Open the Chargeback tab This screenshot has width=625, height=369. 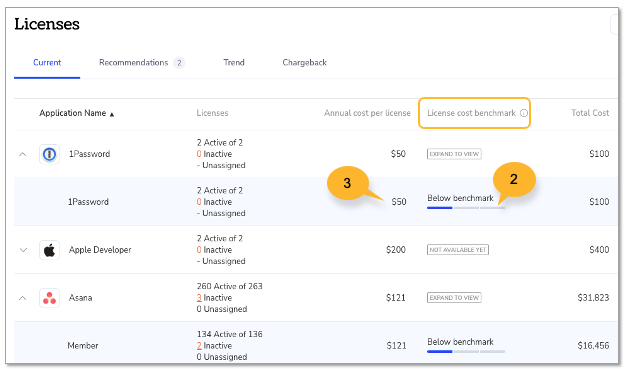[305, 63]
